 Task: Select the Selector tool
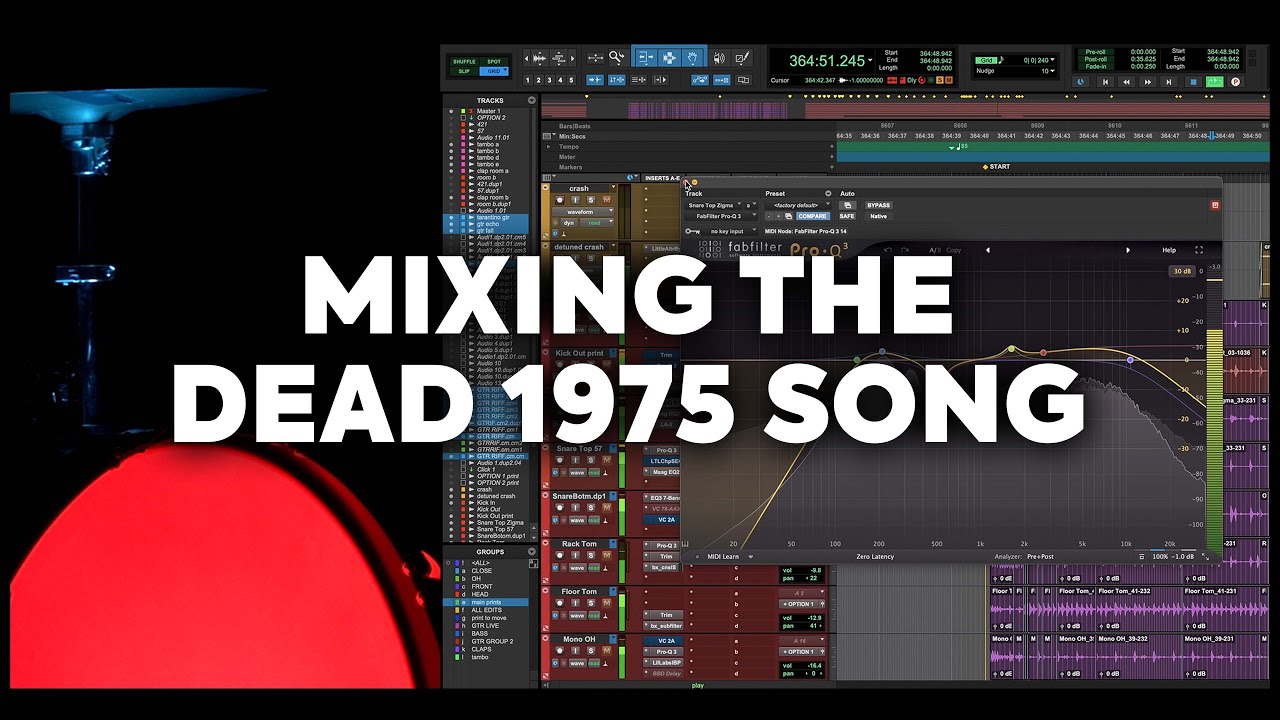click(669, 58)
